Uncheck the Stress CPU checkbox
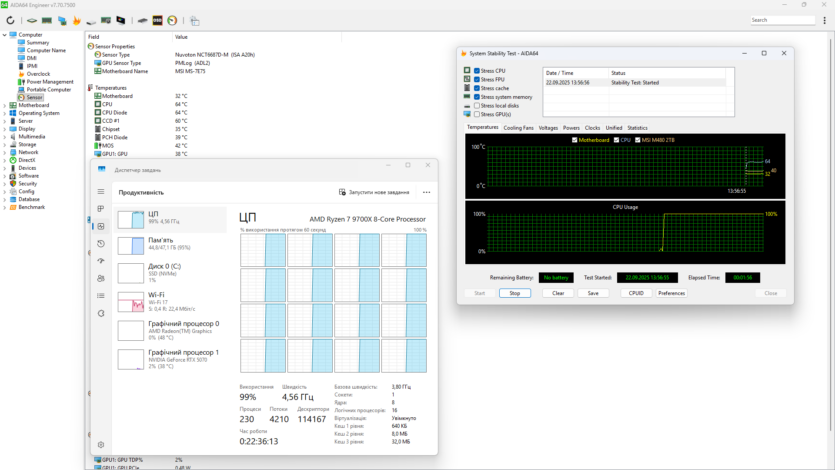835x470 pixels. (x=476, y=71)
